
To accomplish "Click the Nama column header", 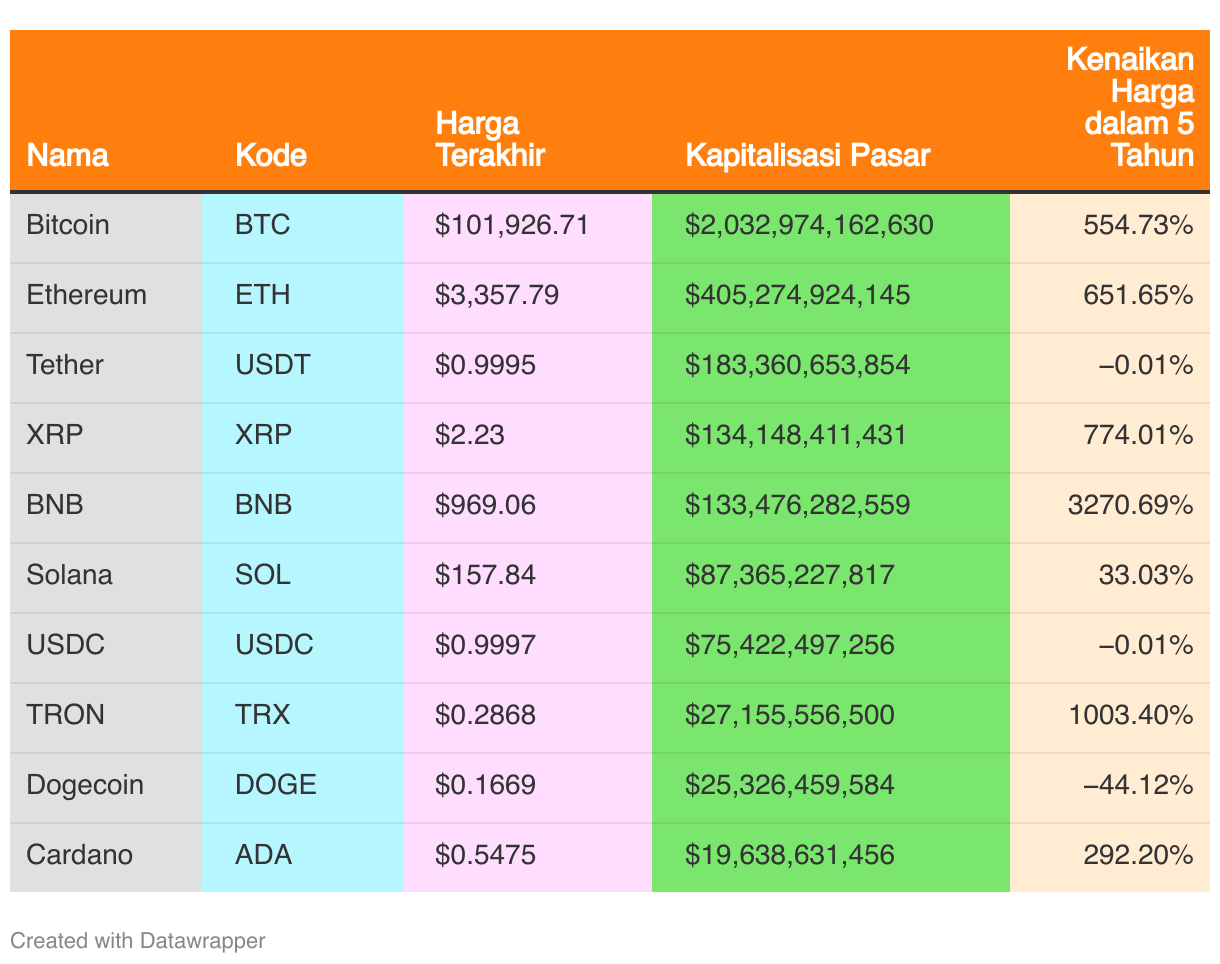I will [x=68, y=155].
